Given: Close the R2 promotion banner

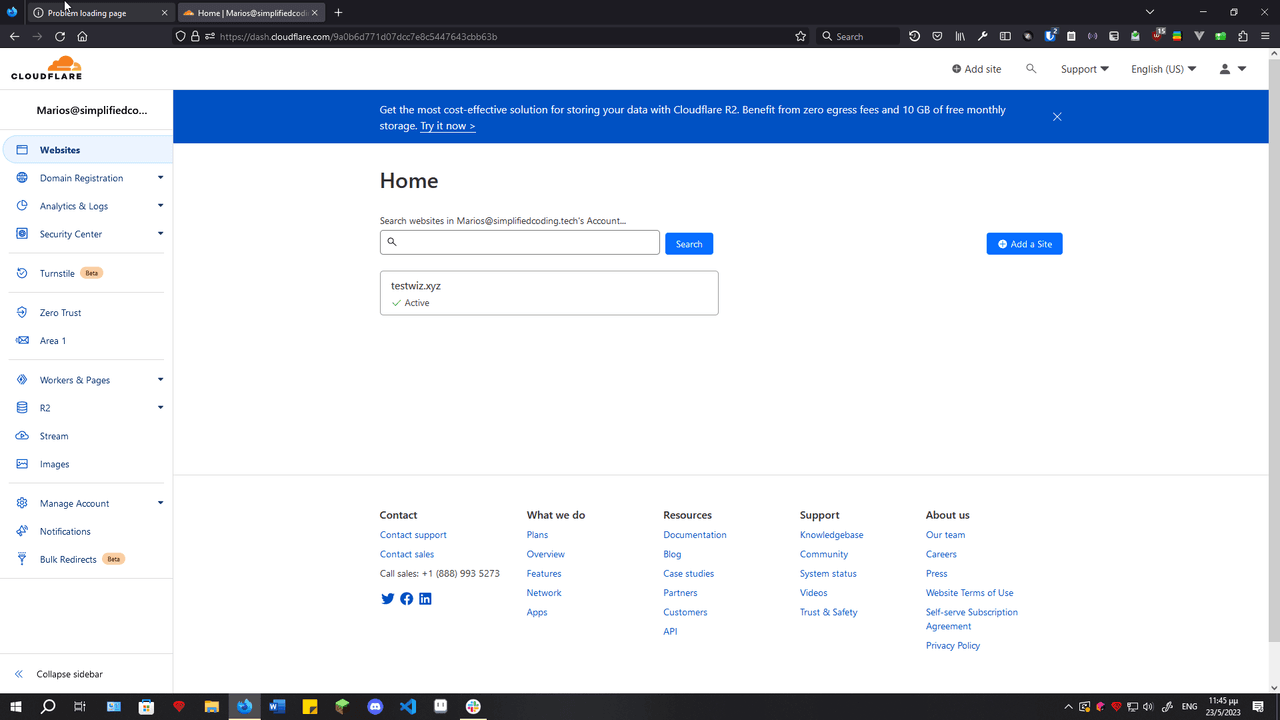Looking at the screenshot, I should pyautogui.click(x=1057, y=117).
